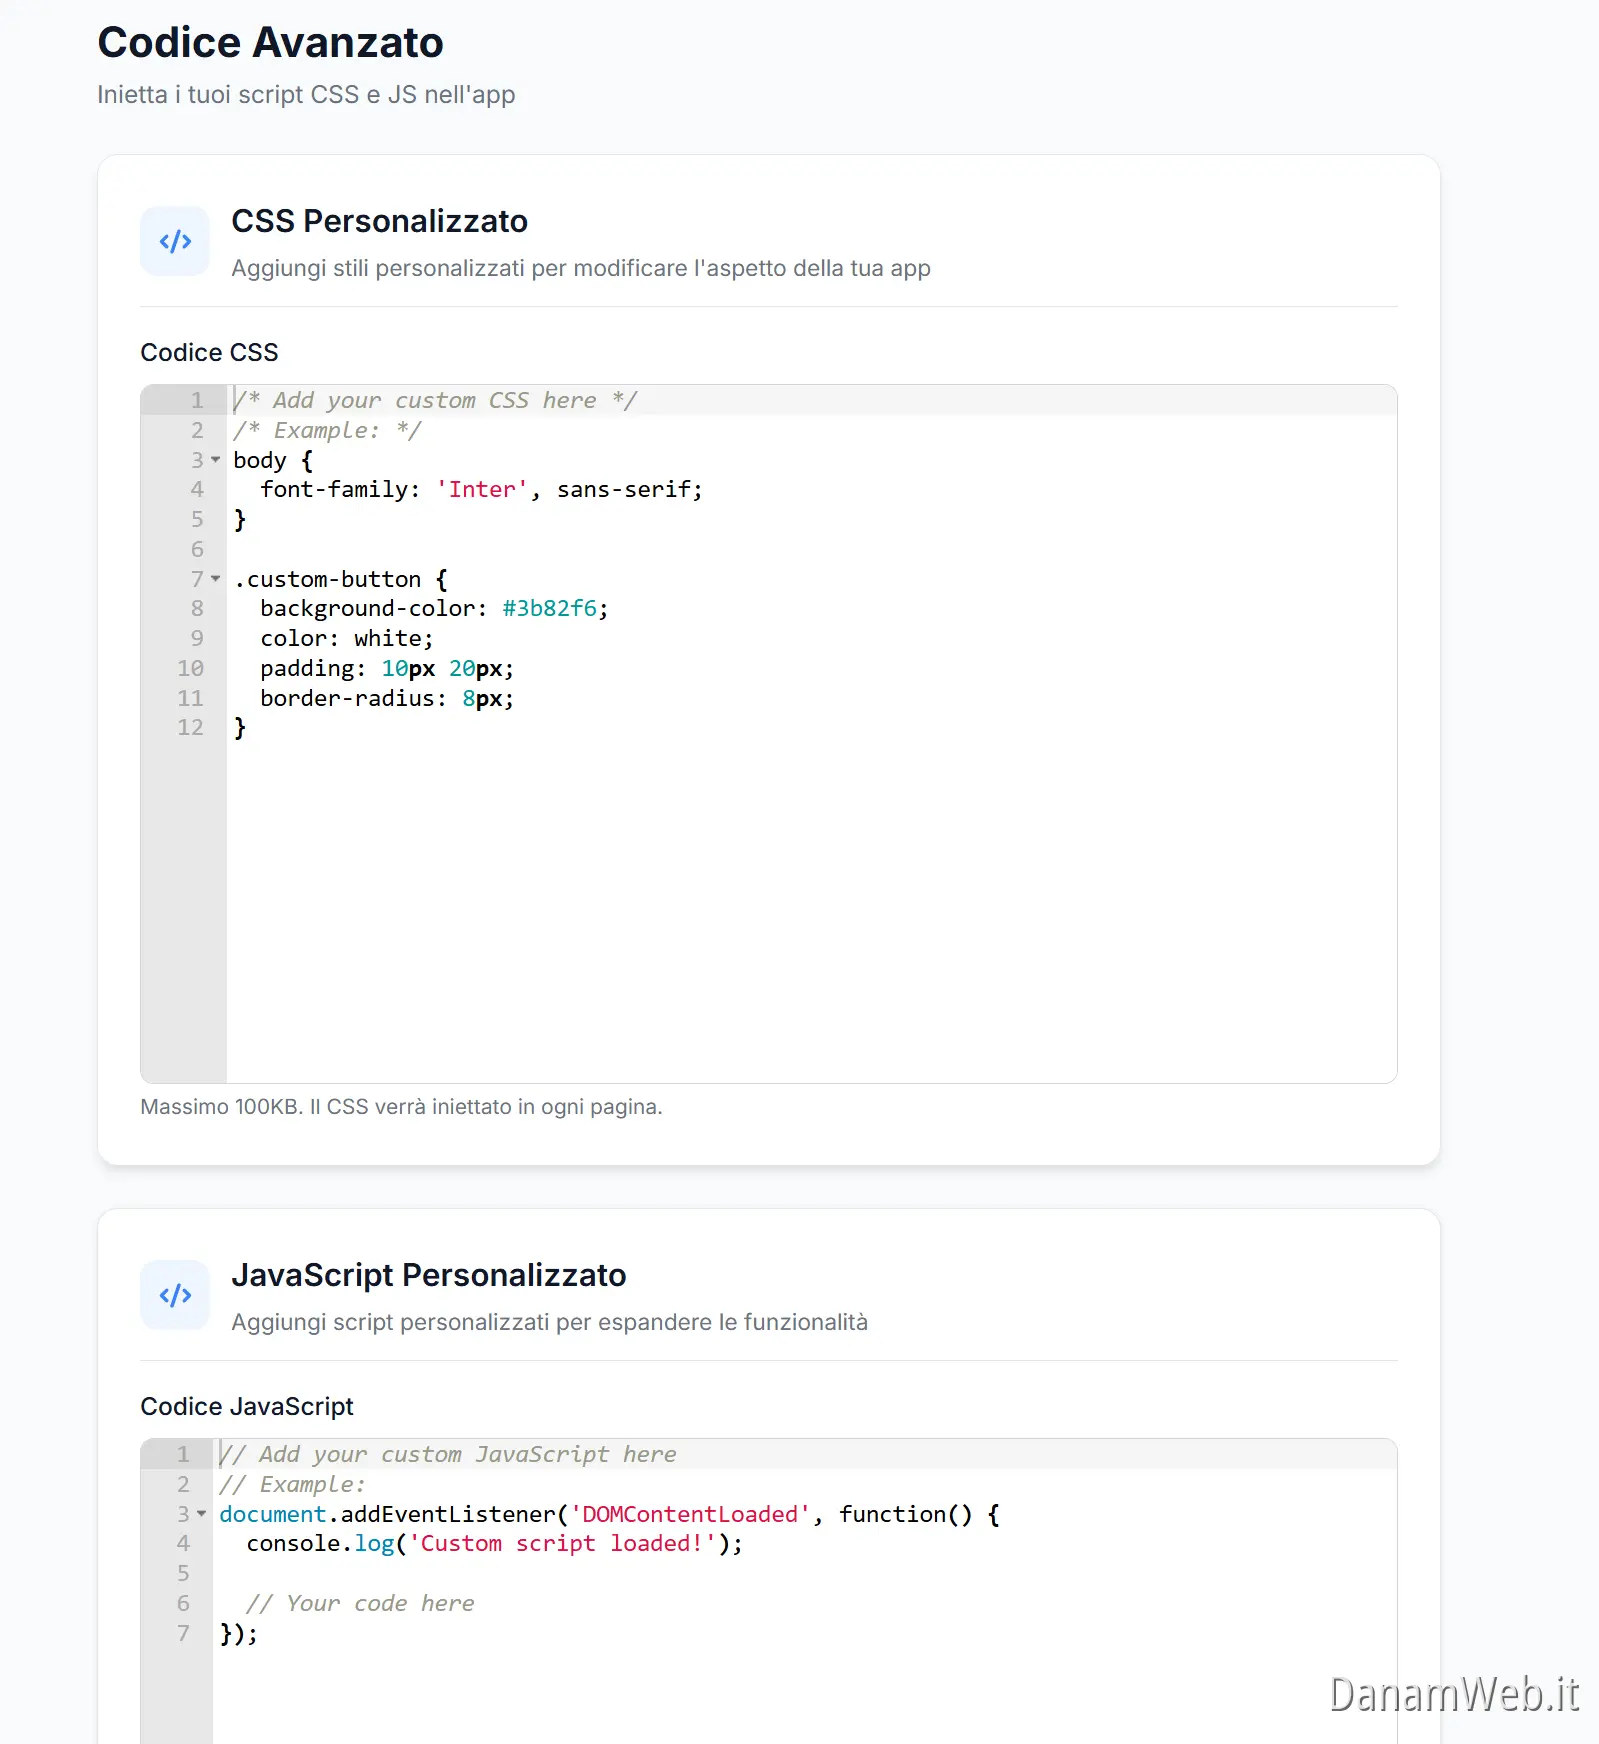
Task: Fold the .custom-button rule in CSS editor
Action: click(x=216, y=579)
